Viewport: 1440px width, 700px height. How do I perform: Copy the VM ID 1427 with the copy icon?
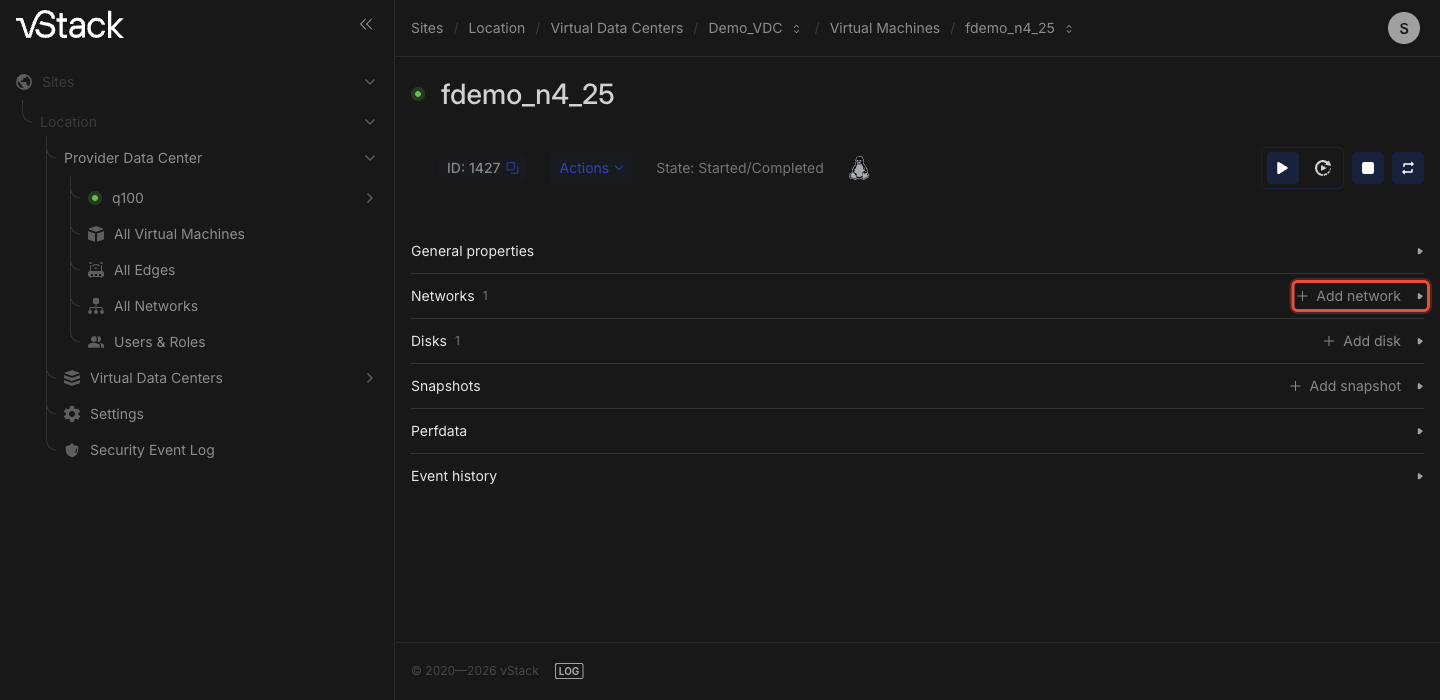pos(512,168)
